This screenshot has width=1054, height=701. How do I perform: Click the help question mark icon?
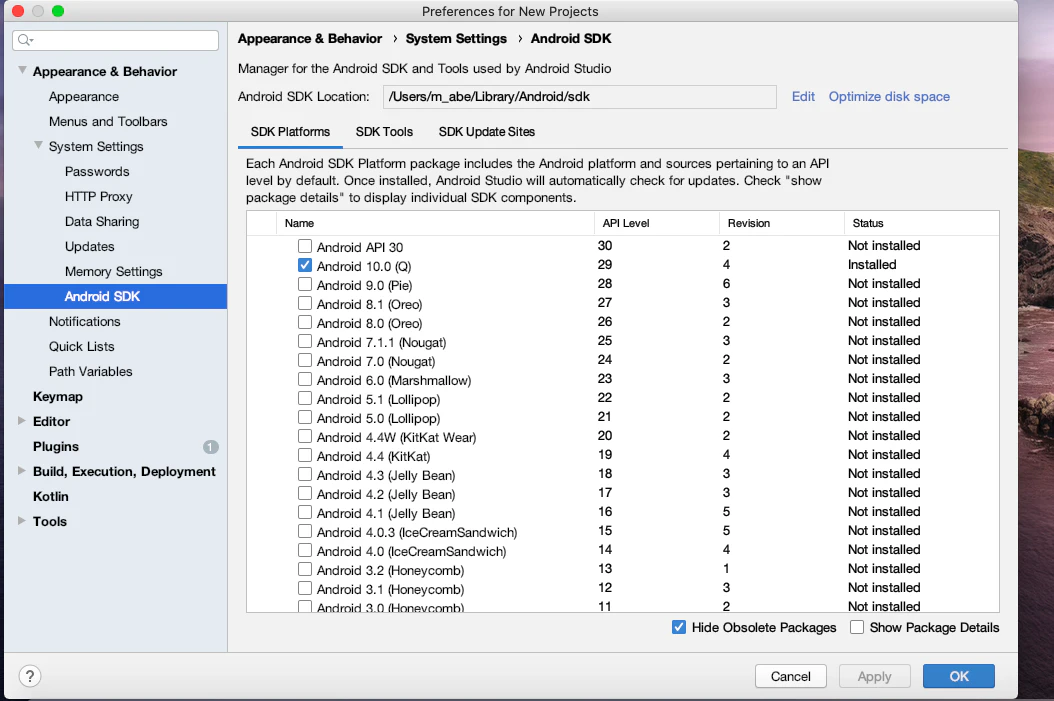(30, 676)
